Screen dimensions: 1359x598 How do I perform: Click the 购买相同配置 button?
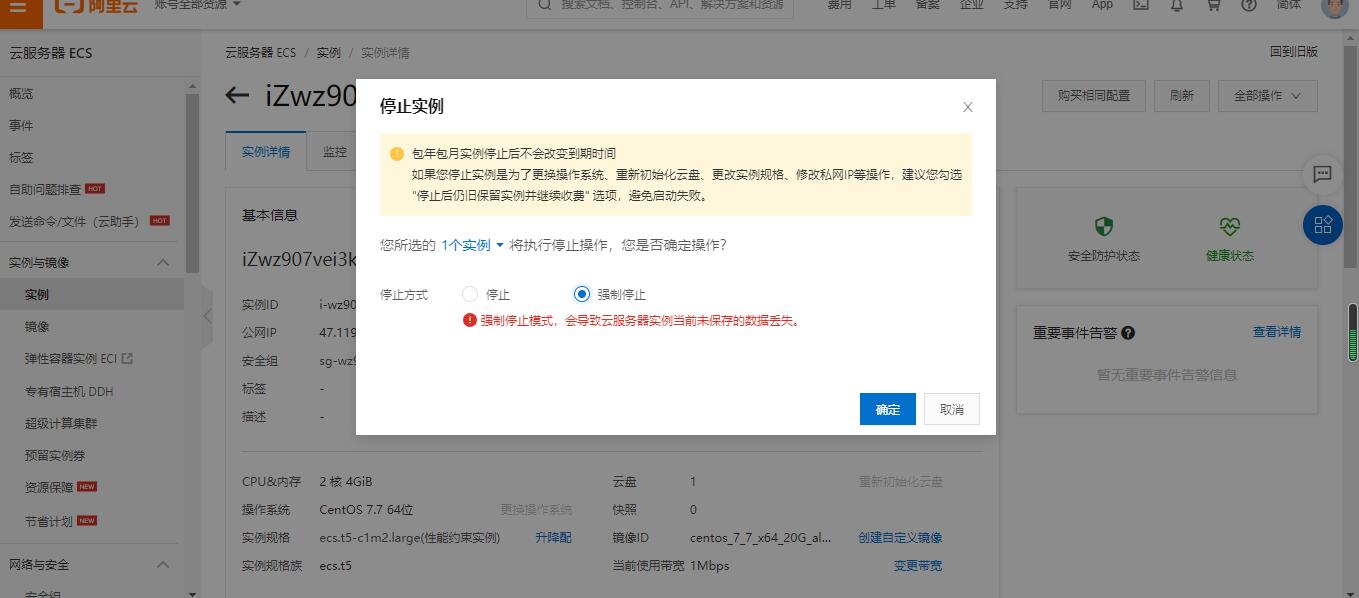tap(1094, 96)
